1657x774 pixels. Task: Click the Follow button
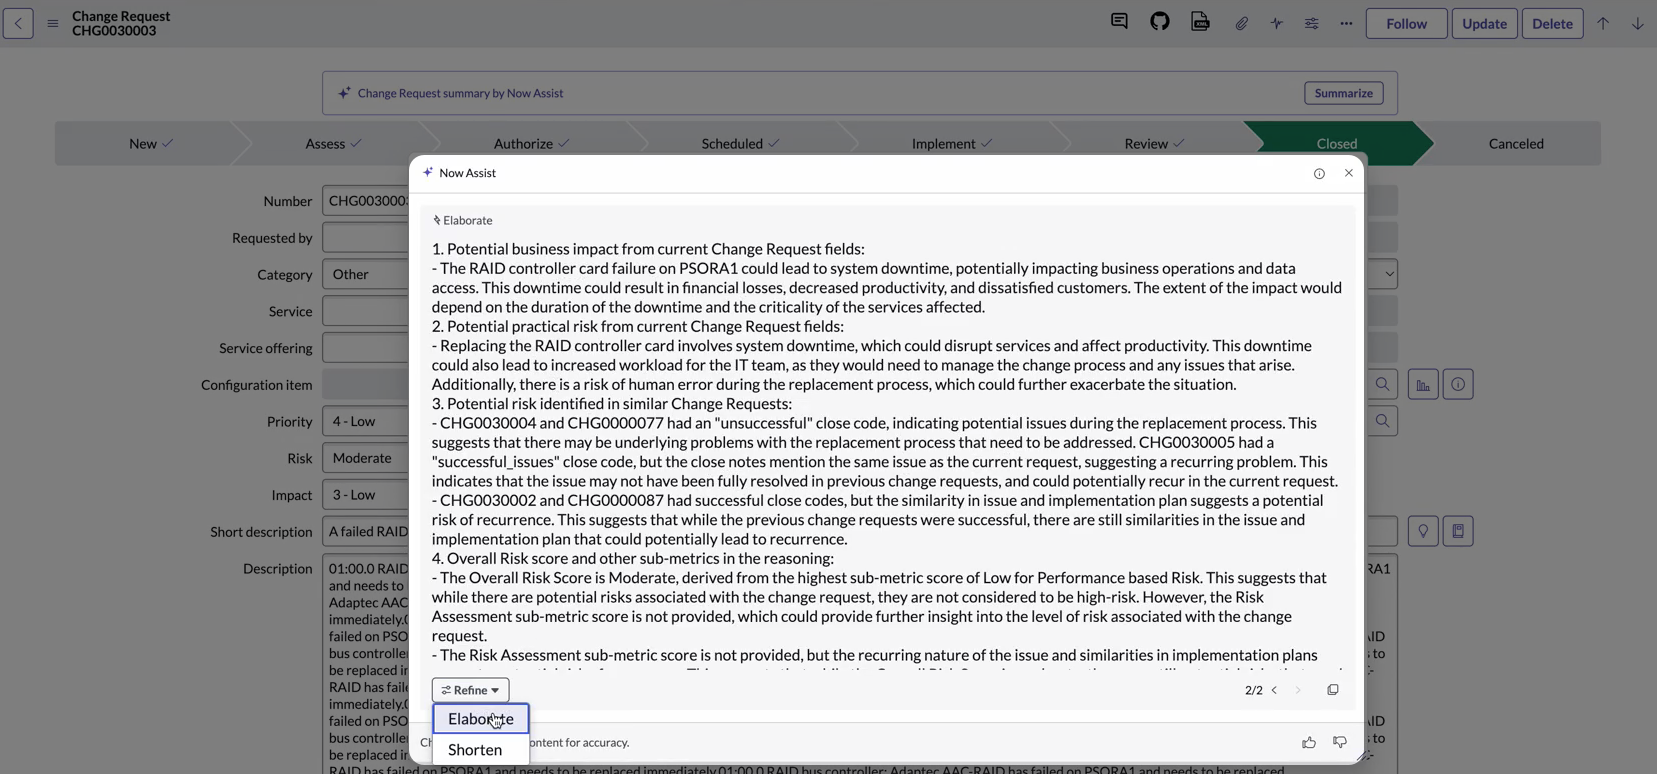(x=1406, y=23)
